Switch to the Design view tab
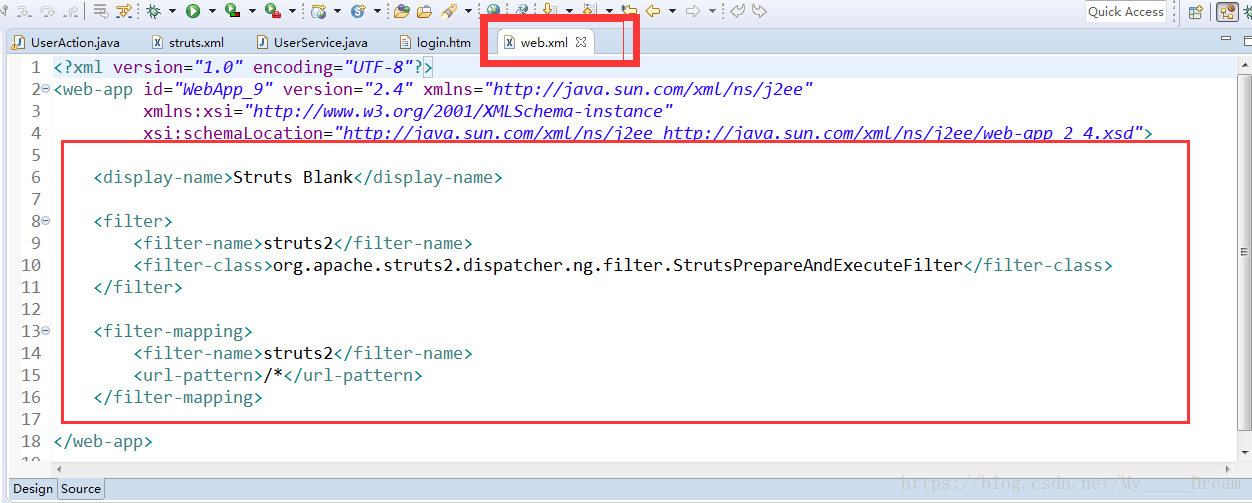 pyautogui.click(x=32, y=489)
